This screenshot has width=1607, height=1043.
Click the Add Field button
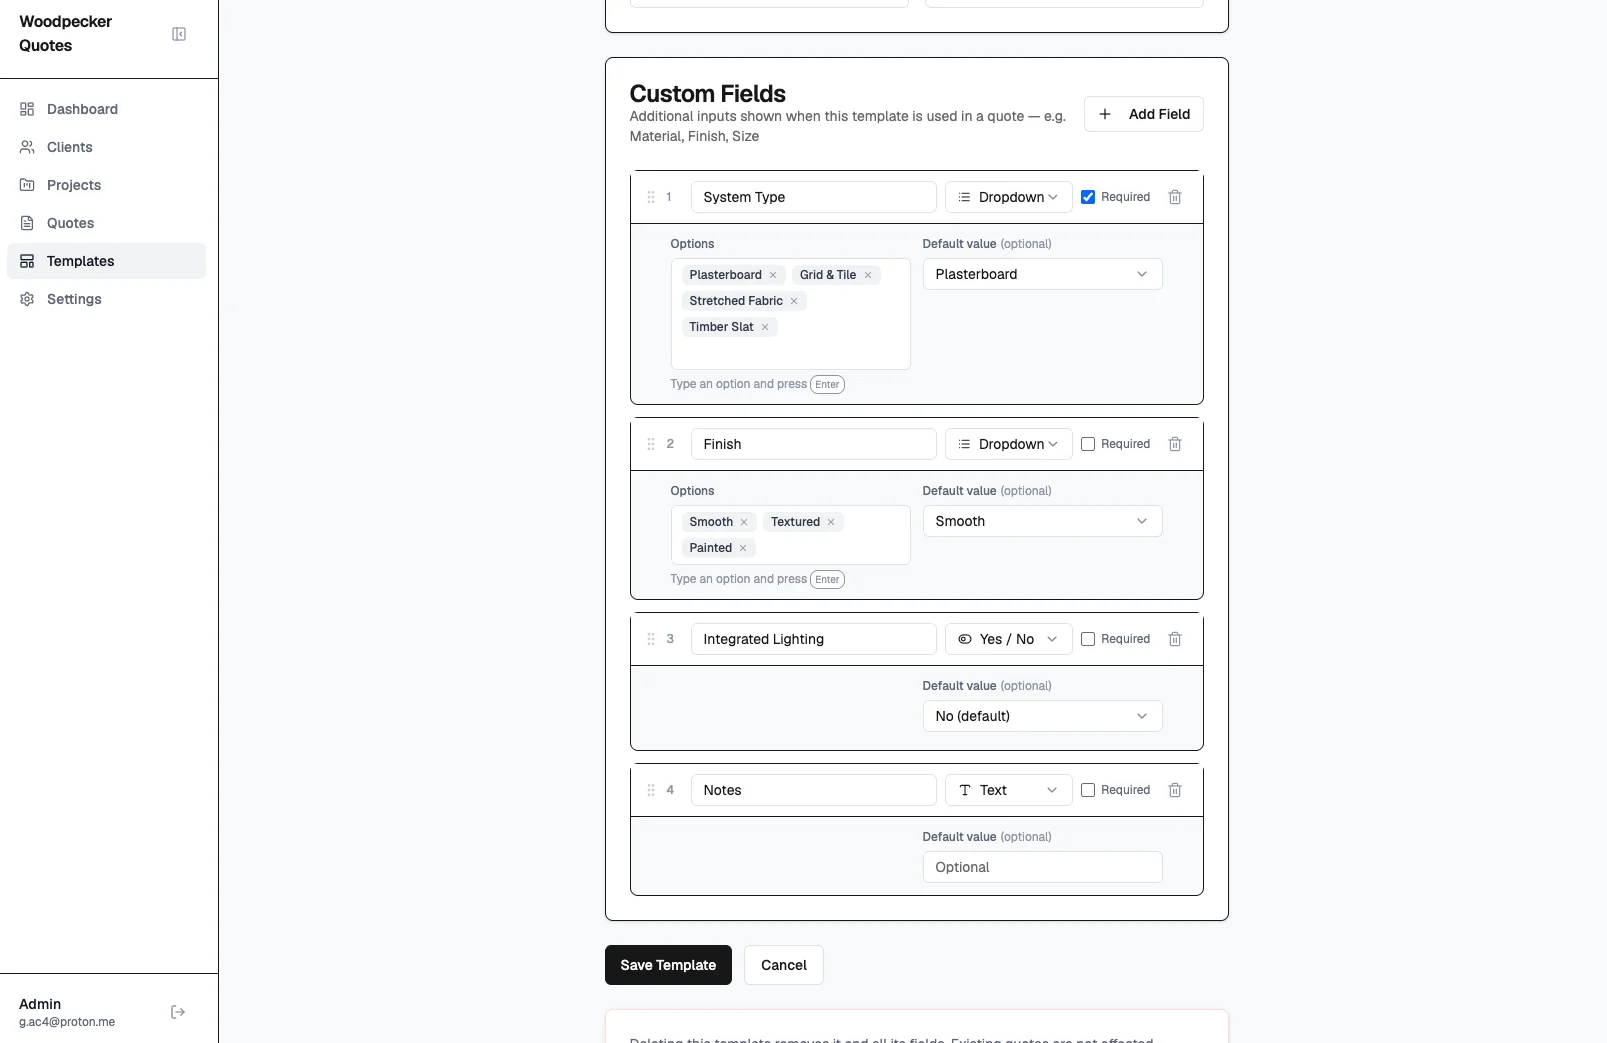point(1143,114)
